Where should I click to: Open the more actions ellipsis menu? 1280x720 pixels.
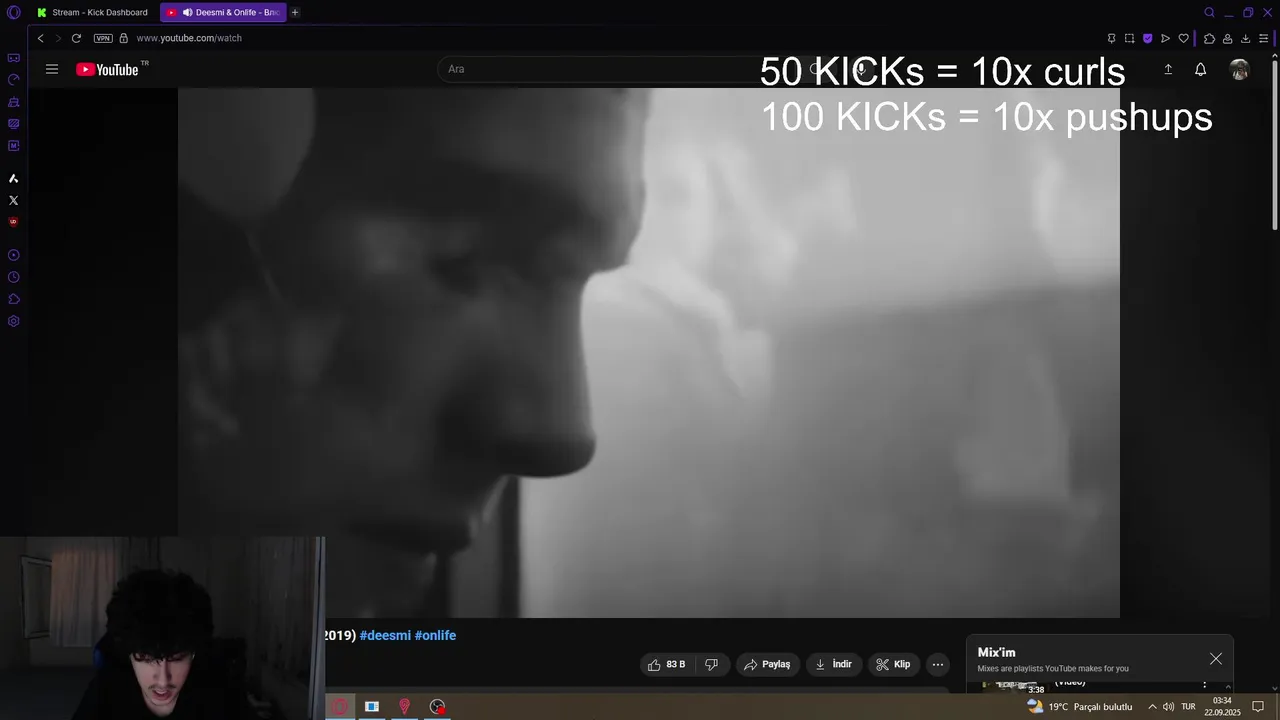[x=938, y=664]
